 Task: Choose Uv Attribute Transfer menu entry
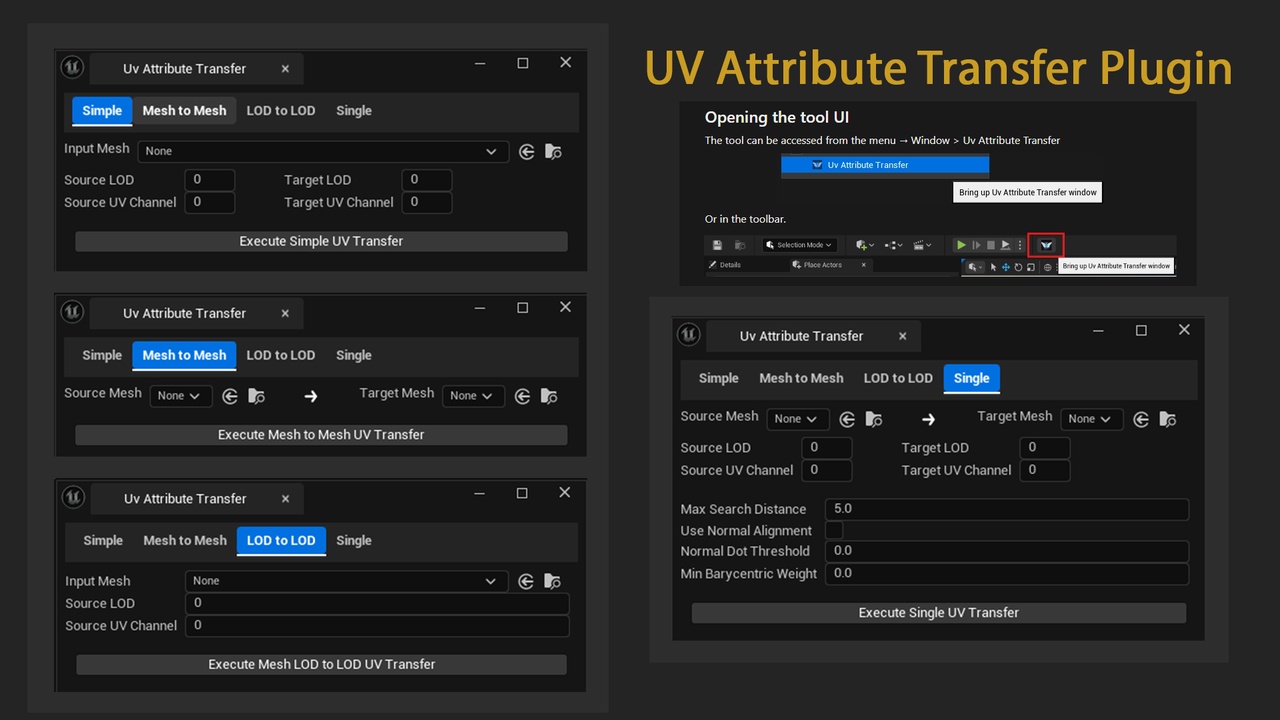(885, 165)
